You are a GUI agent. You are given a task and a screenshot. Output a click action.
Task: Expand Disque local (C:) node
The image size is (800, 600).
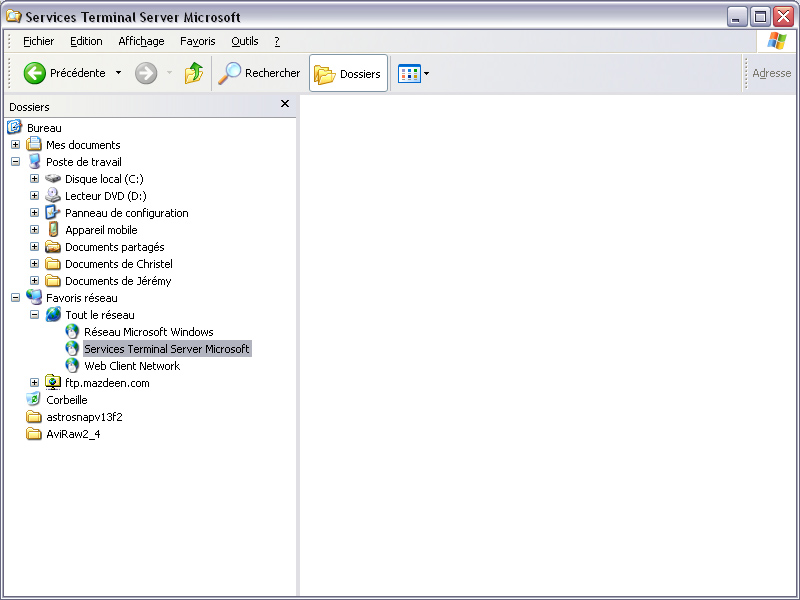pyautogui.click(x=34, y=179)
